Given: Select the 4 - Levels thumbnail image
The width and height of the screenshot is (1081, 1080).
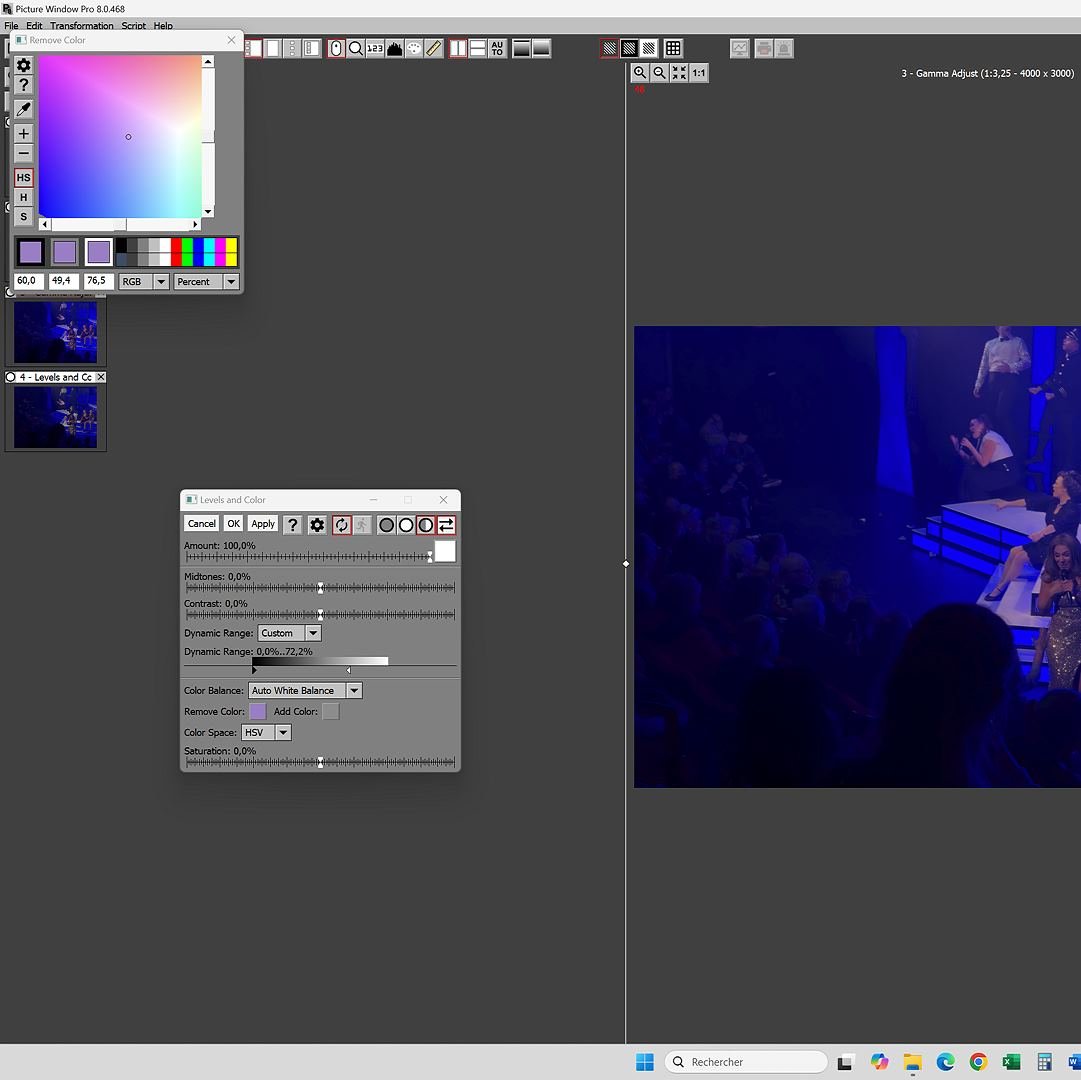Looking at the screenshot, I should tap(55, 415).
